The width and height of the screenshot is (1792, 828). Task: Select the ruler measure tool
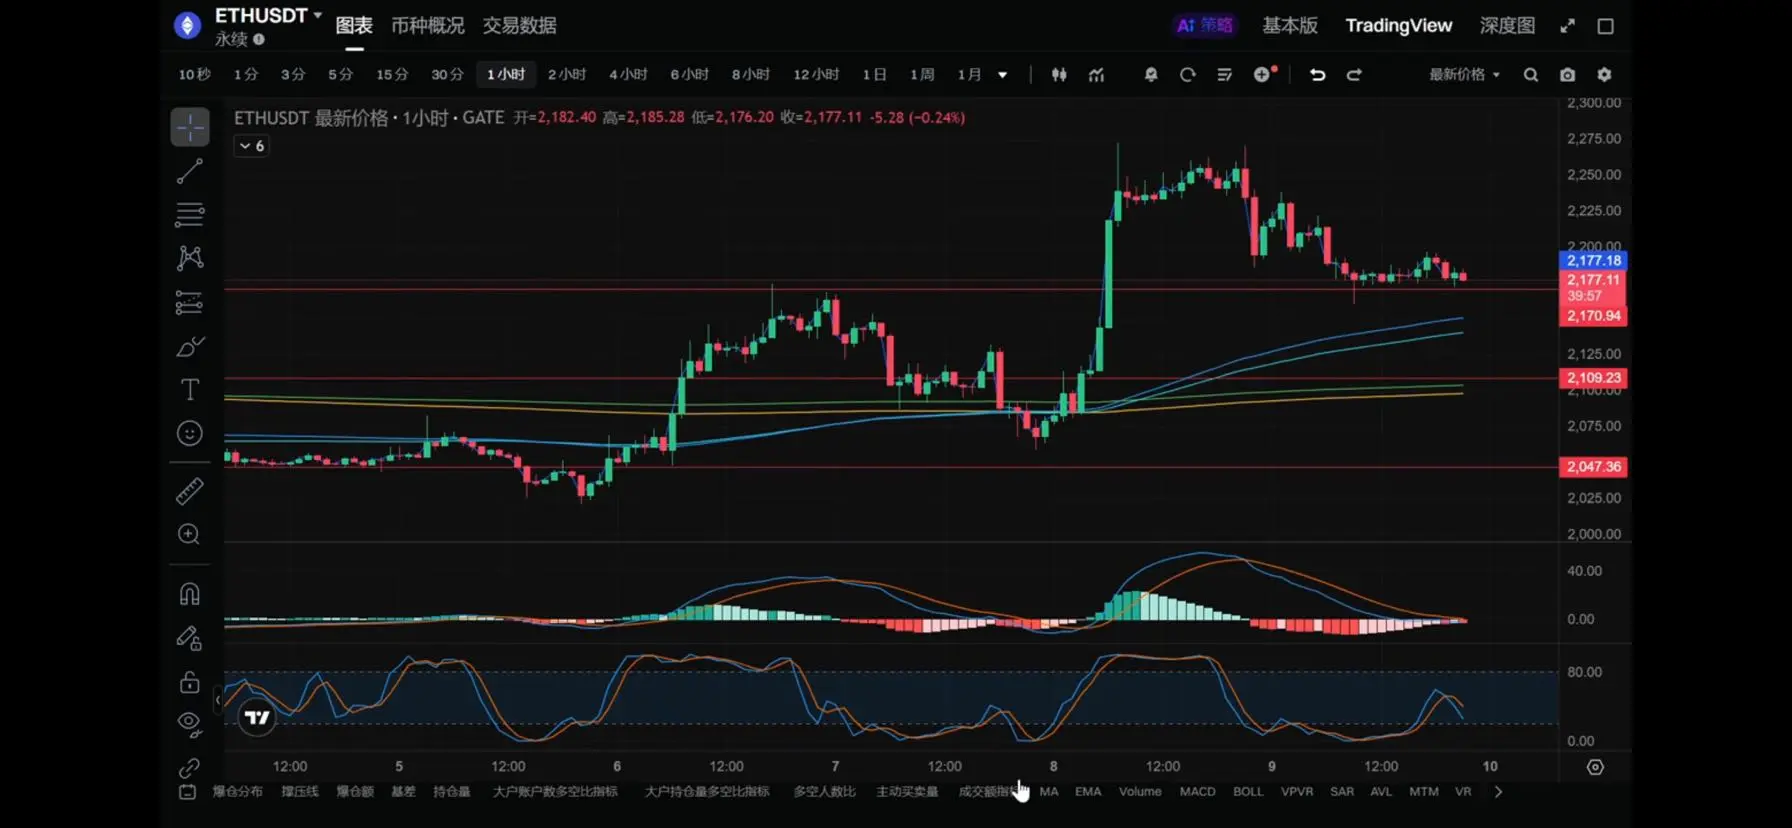189,491
